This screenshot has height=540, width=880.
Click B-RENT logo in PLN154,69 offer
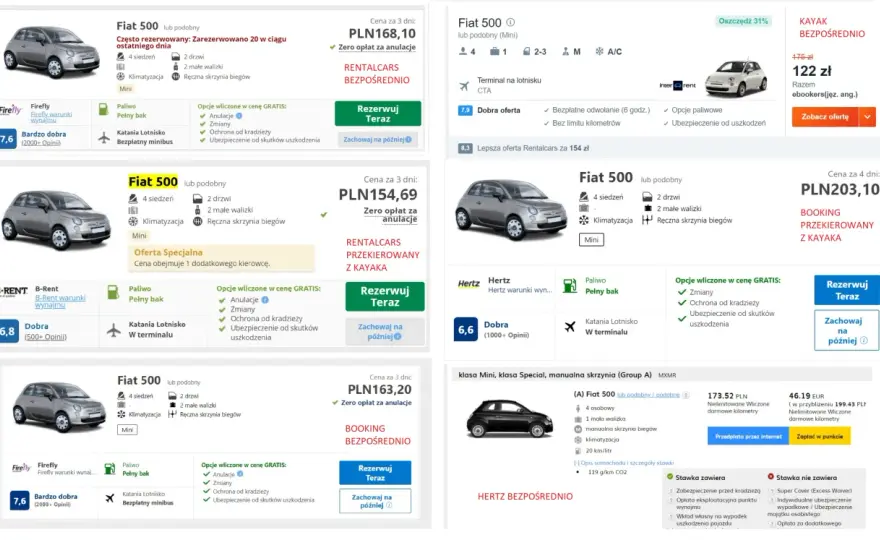pyautogui.click(x=13, y=291)
